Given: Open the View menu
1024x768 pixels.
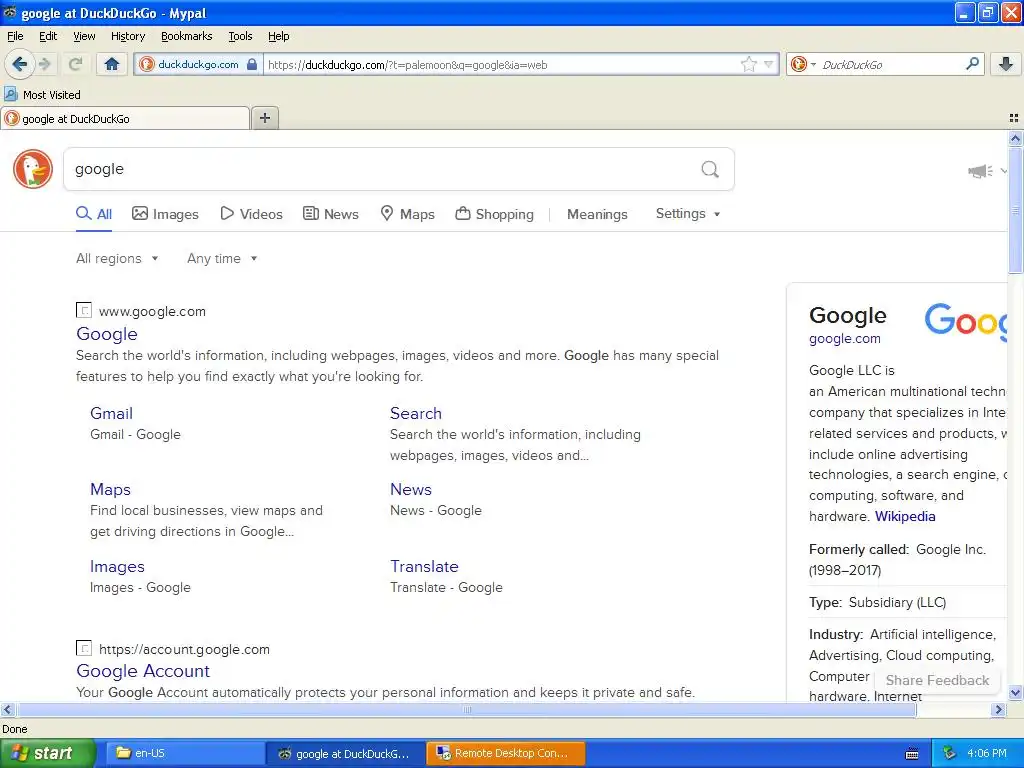Looking at the screenshot, I should click(84, 36).
